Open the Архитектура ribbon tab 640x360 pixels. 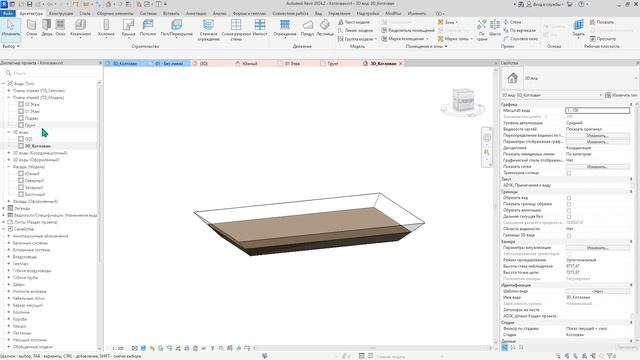point(31,13)
